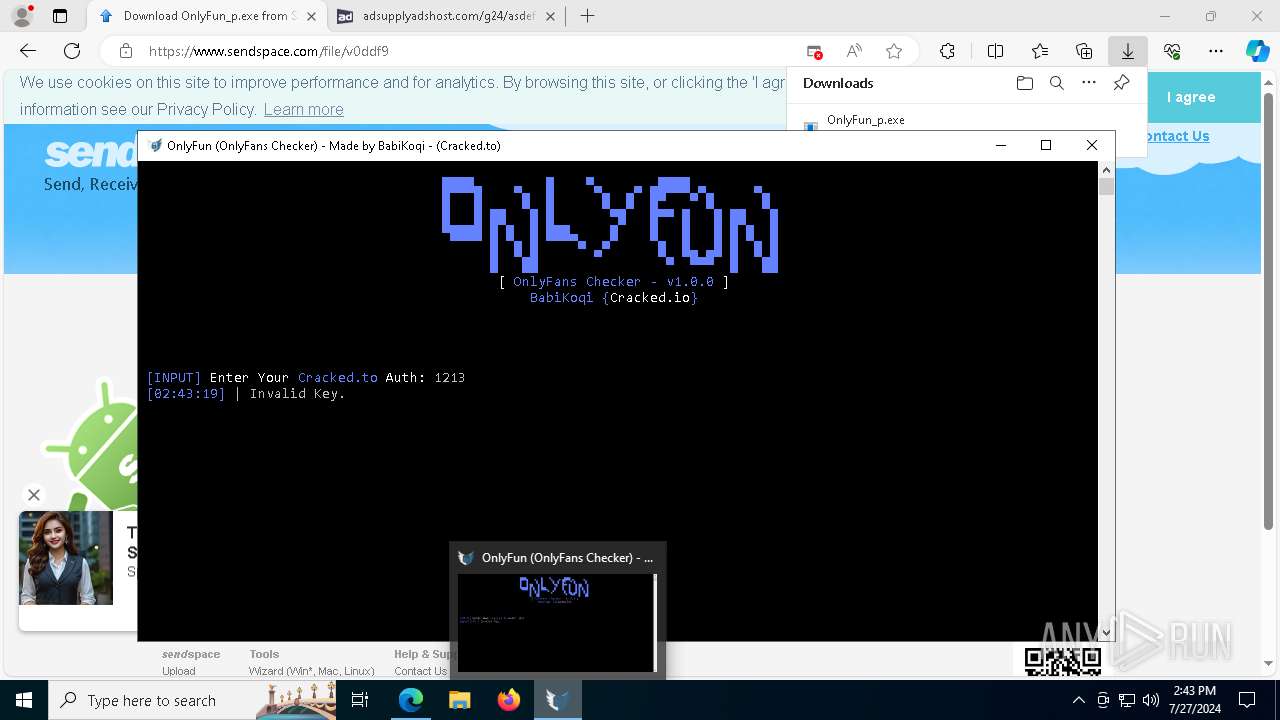Open a new browser tab
Screen dimensions: 1280x720
pos(587,16)
